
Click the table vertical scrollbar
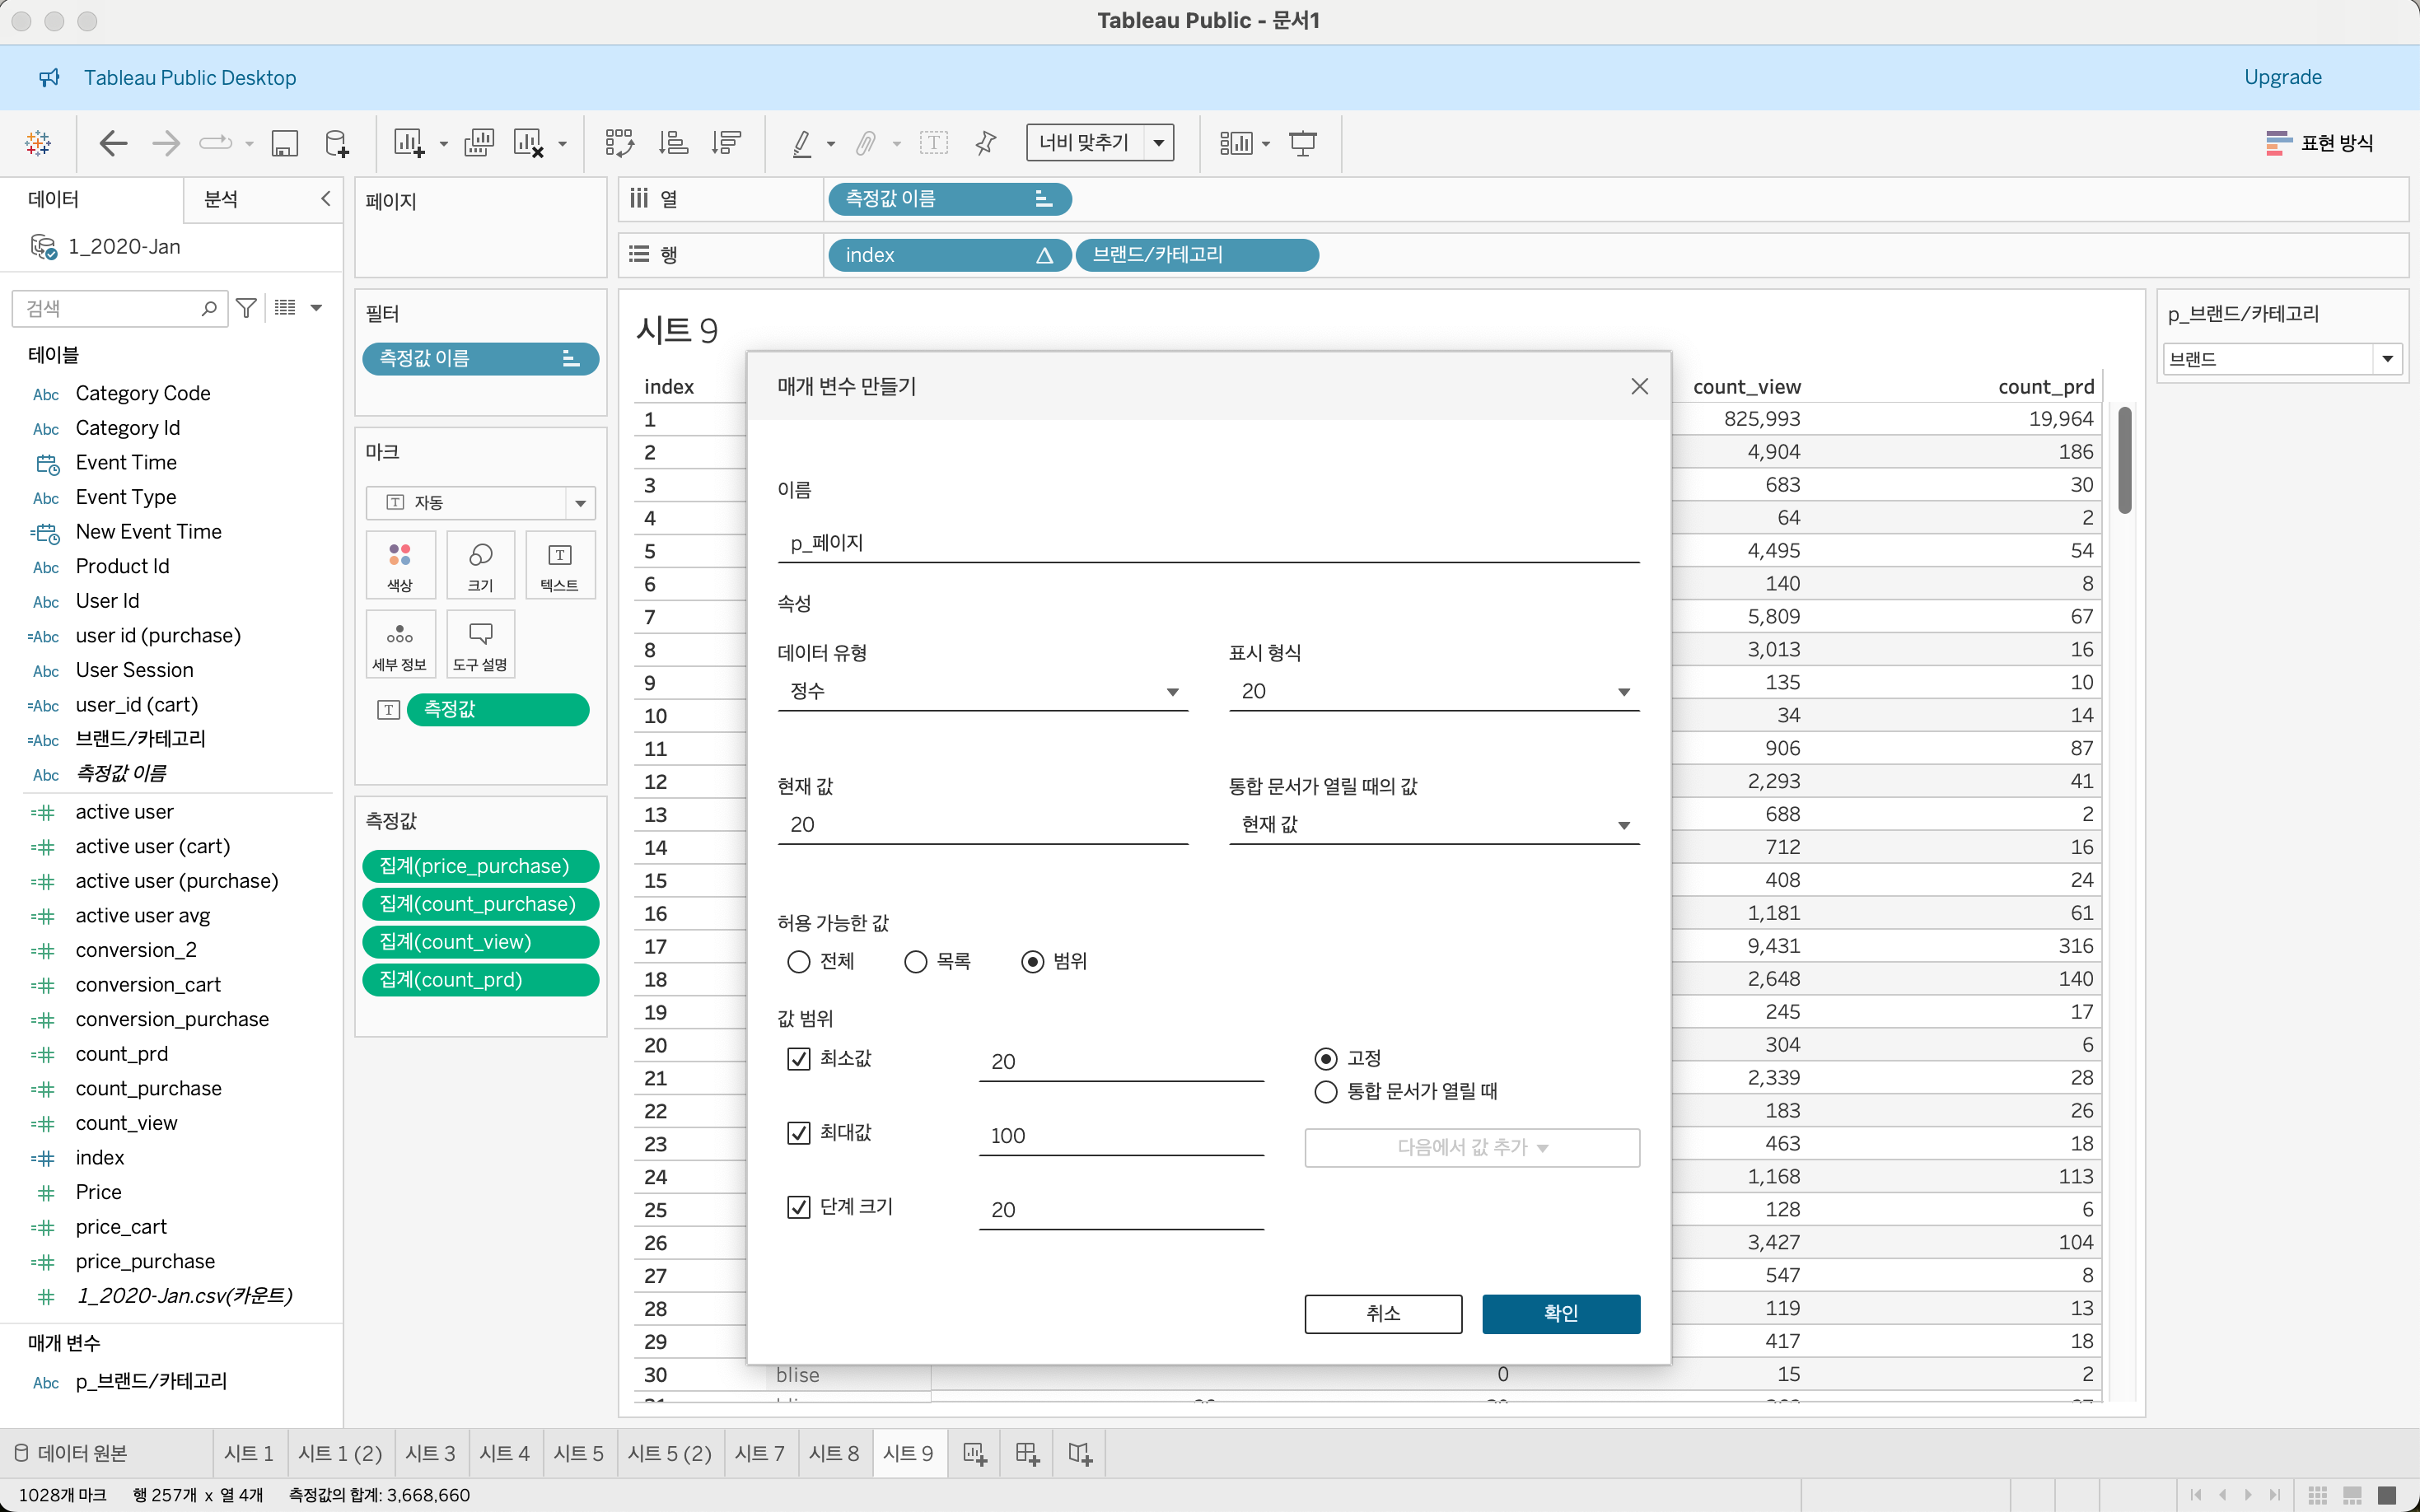tap(2124, 460)
